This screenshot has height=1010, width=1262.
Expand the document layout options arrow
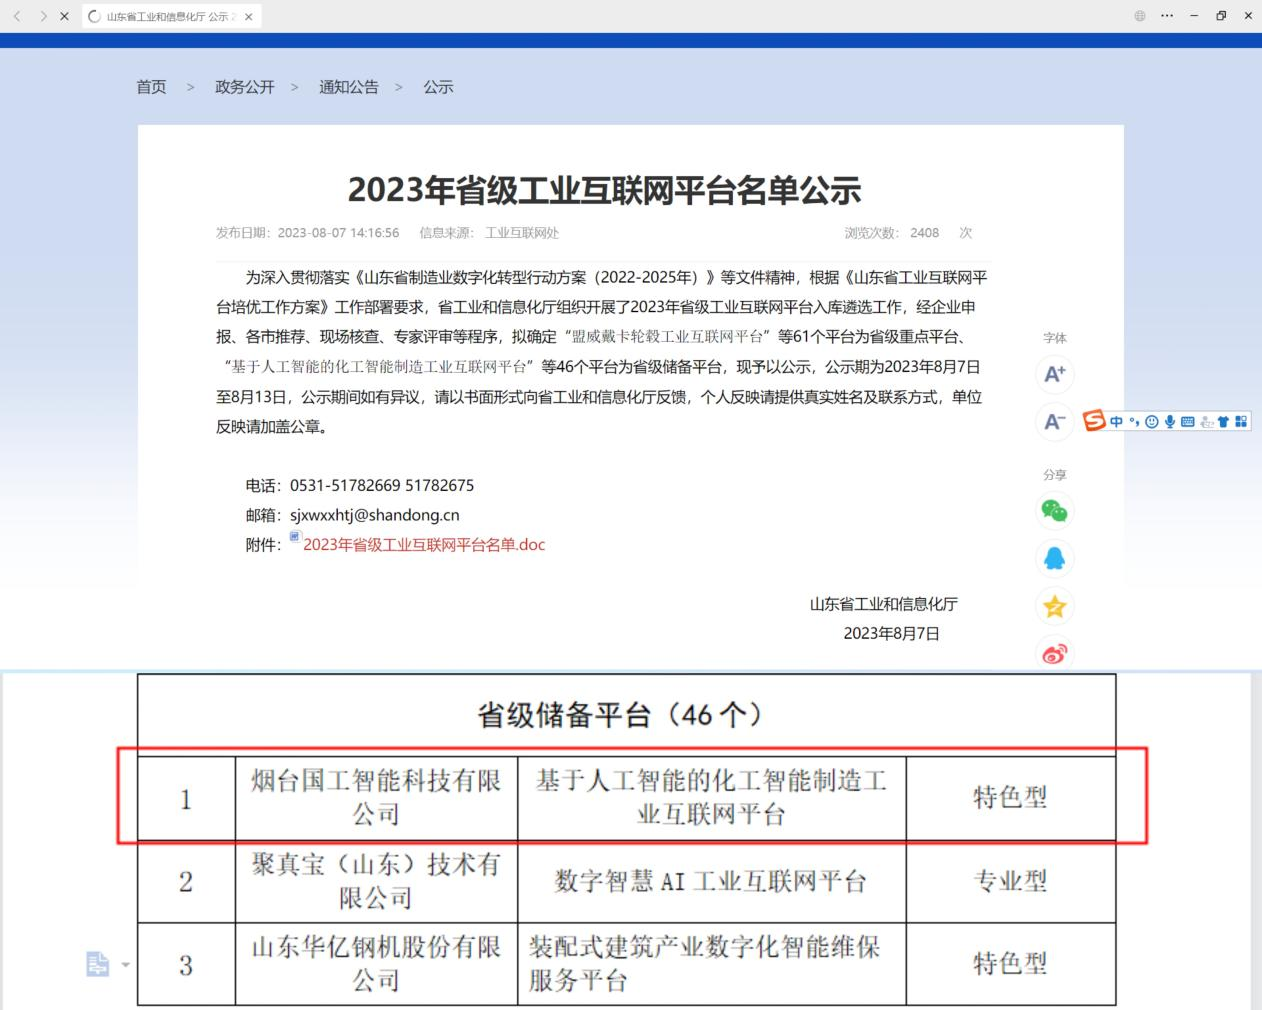point(126,965)
